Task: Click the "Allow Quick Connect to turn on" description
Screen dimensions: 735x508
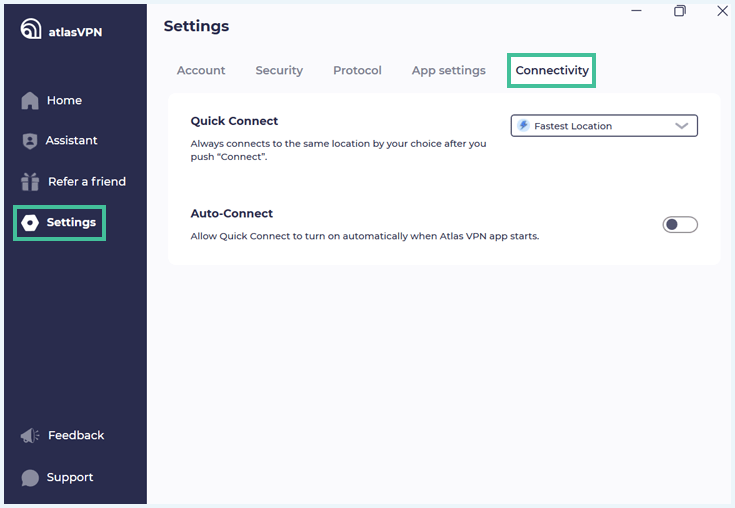Action: tap(365, 236)
